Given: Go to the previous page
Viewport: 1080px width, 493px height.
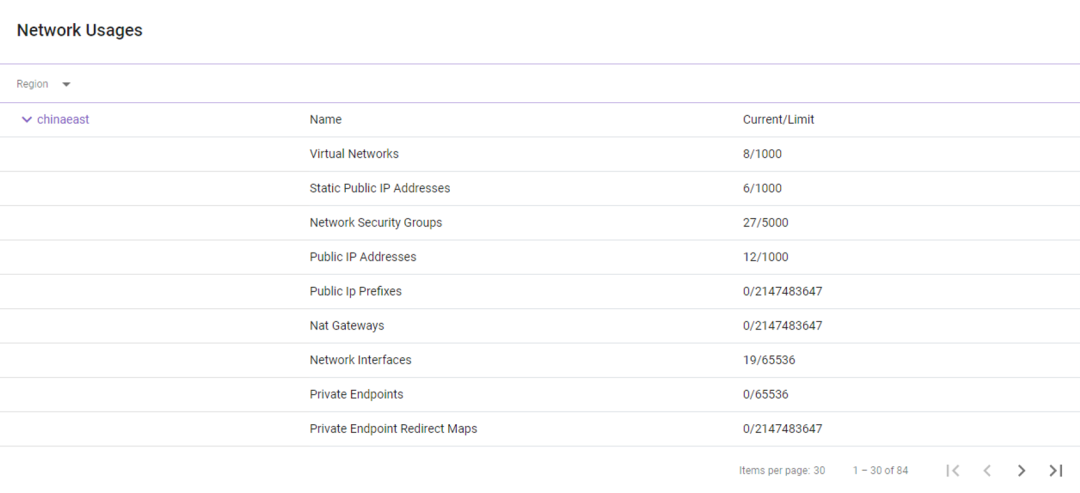Looking at the screenshot, I should [x=987, y=470].
